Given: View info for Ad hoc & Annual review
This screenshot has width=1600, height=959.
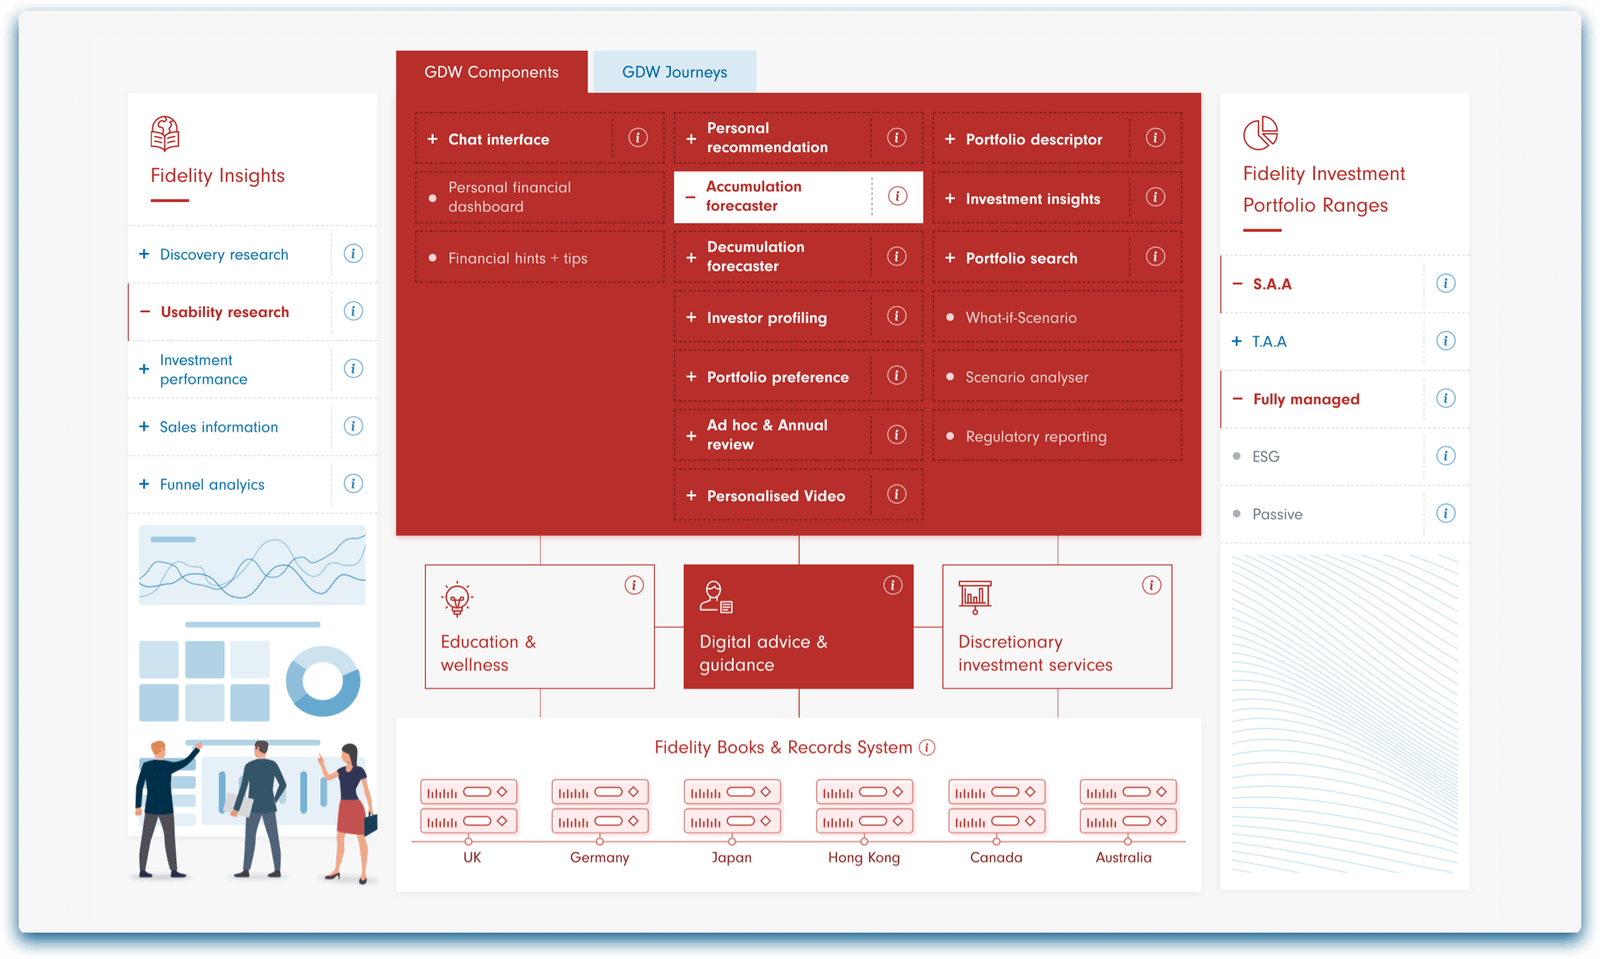Looking at the screenshot, I should [x=897, y=435].
